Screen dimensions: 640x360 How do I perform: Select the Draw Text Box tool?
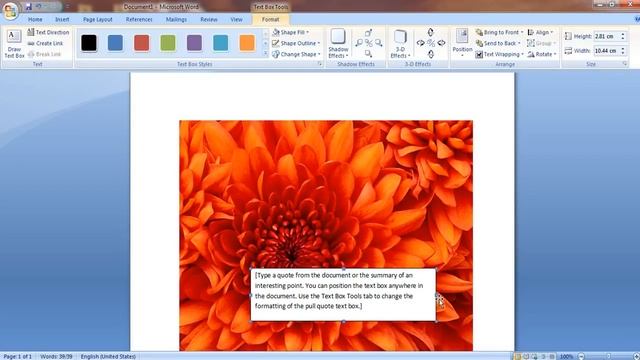point(14,44)
